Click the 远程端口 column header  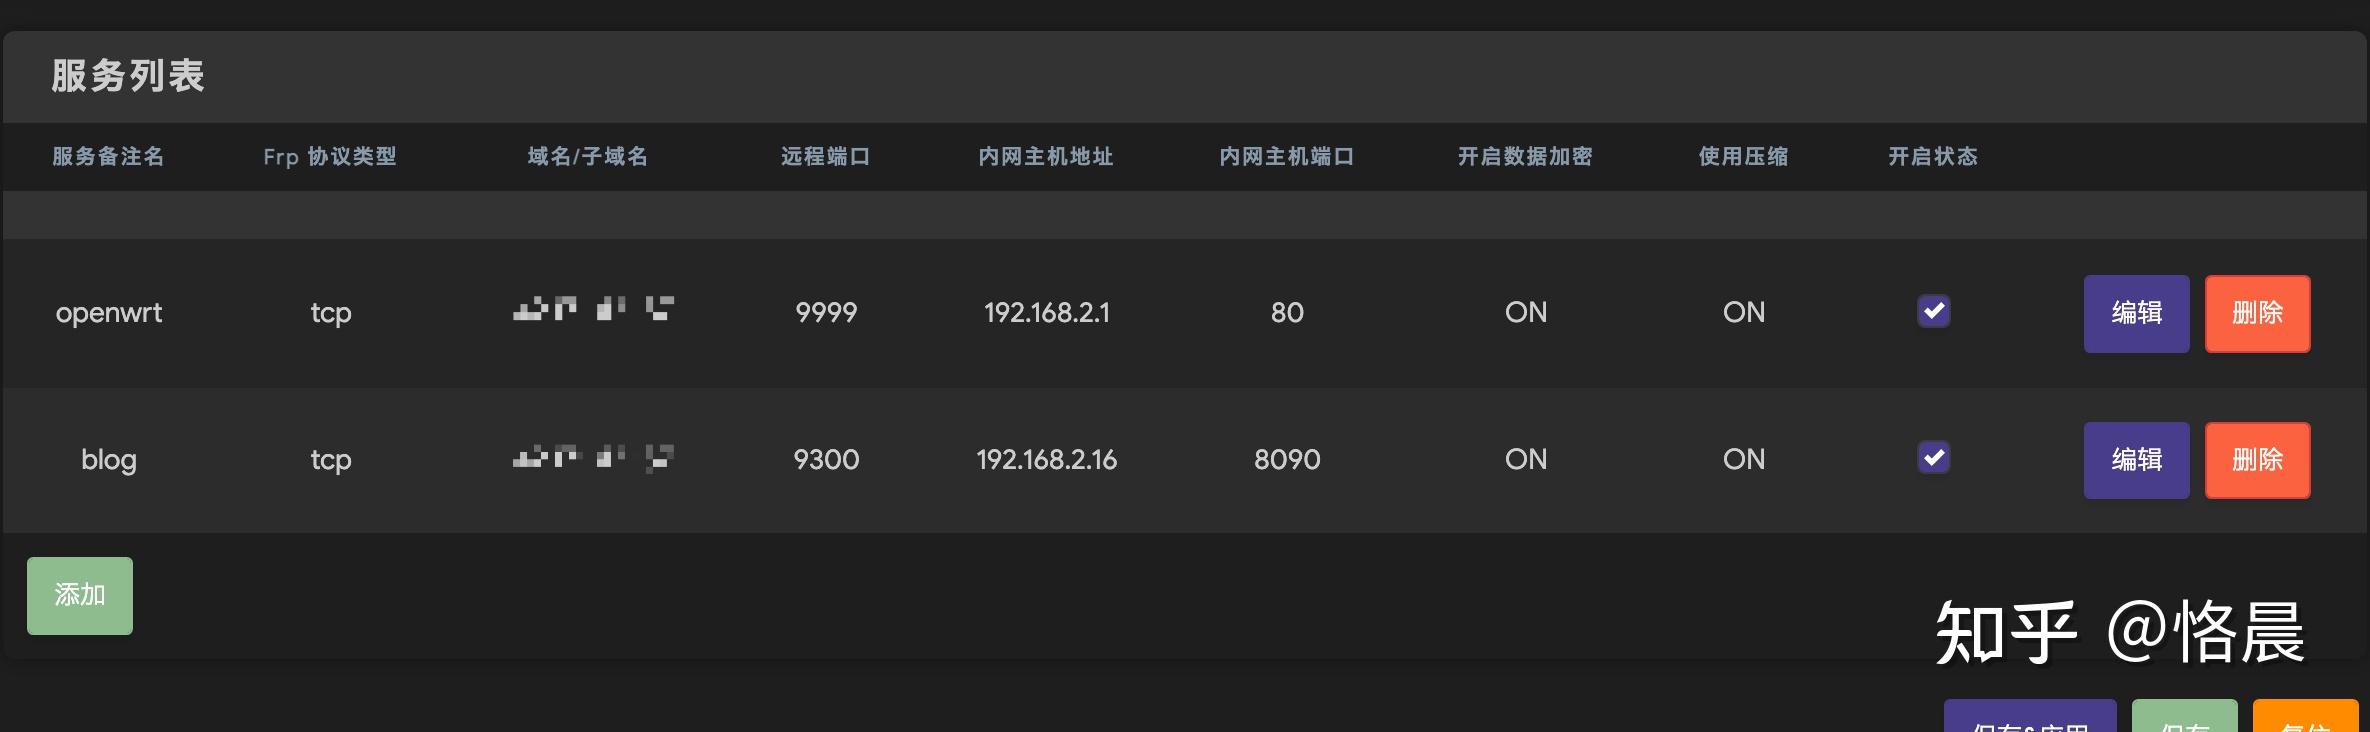pyautogui.click(x=825, y=157)
